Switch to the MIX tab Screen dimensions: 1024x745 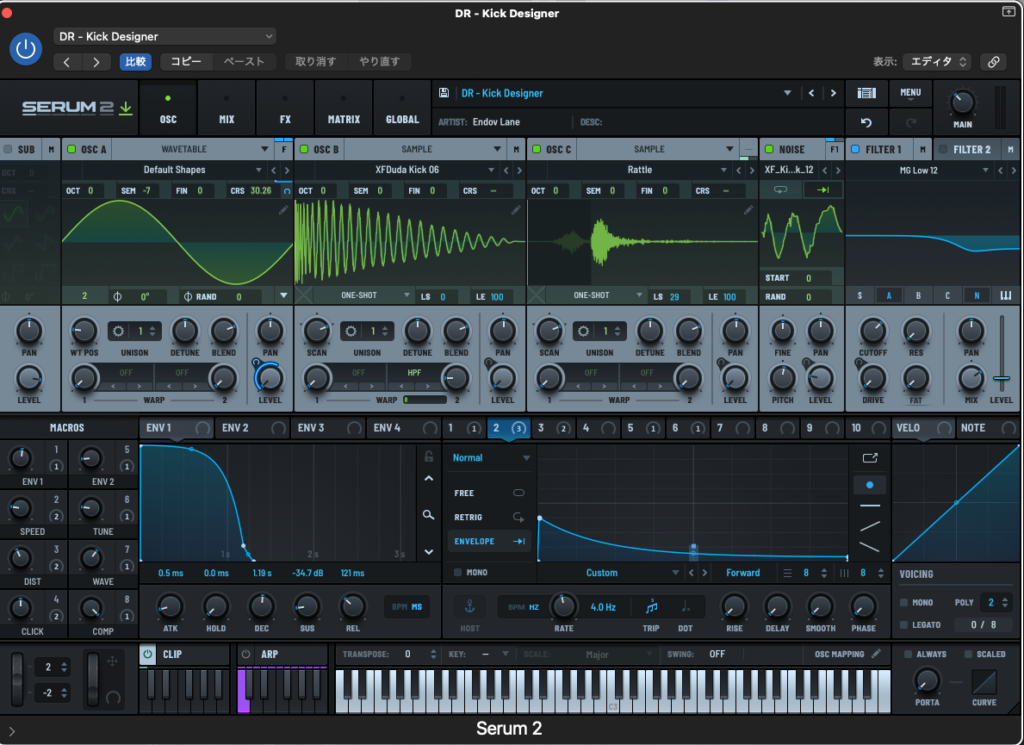click(227, 109)
